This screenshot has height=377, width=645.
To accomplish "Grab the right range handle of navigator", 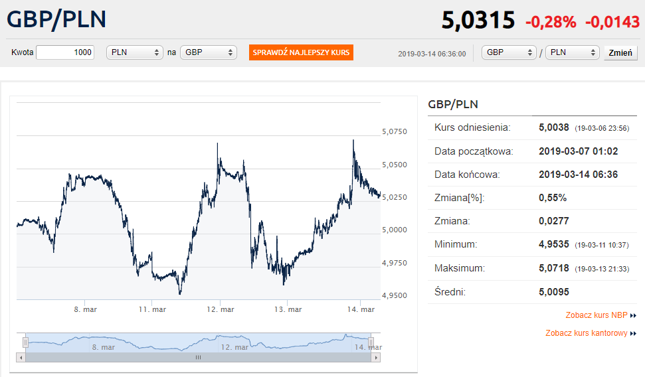I will pos(371,342).
